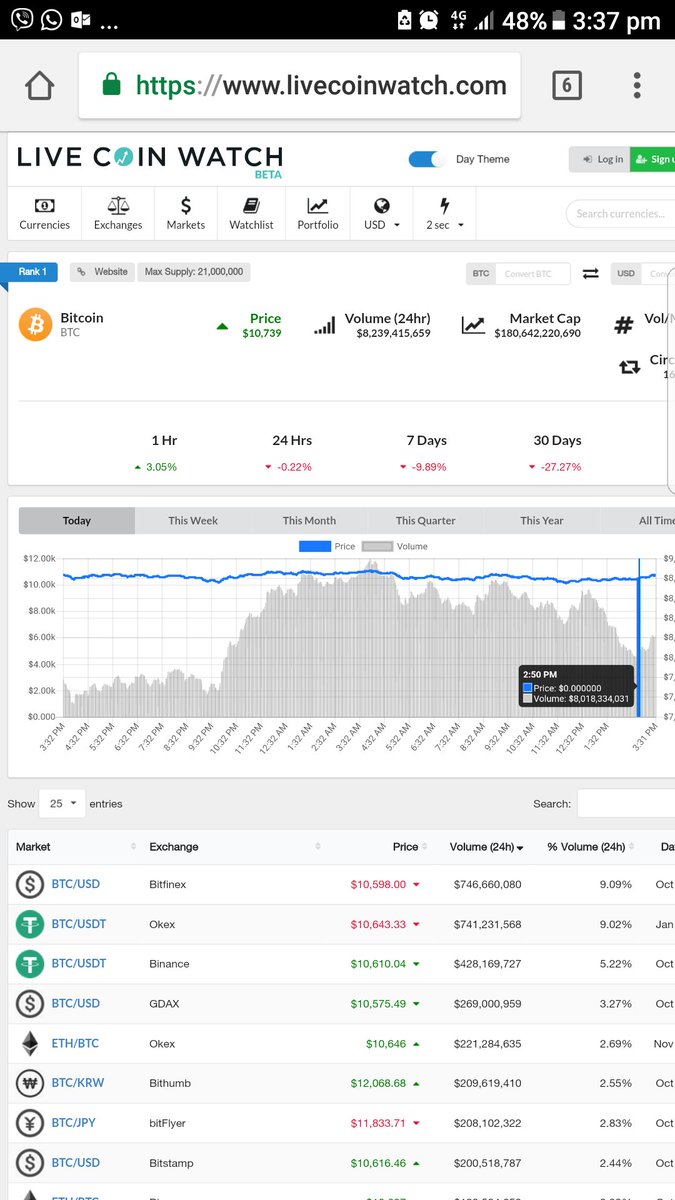Viewport: 675px width, 1200px height.
Task: Open the Markets dollar icon
Action: click(x=186, y=205)
